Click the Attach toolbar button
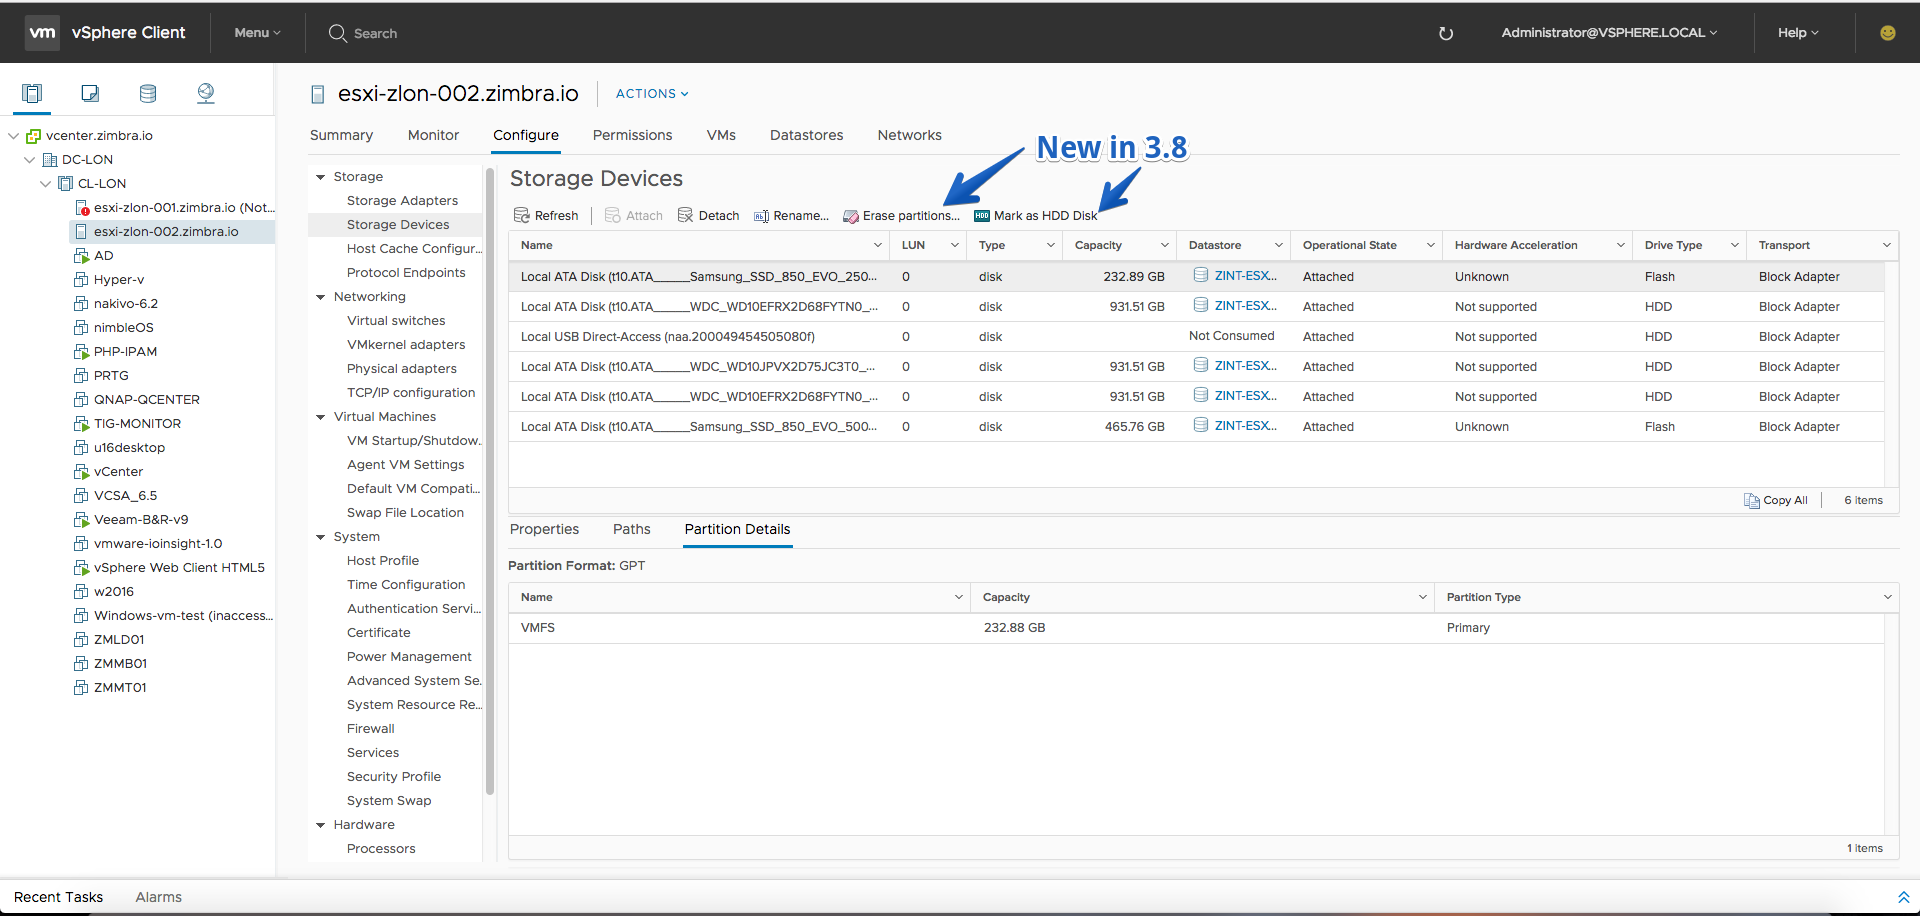This screenshot has width=1920, height=916. (x=634, y=216)
